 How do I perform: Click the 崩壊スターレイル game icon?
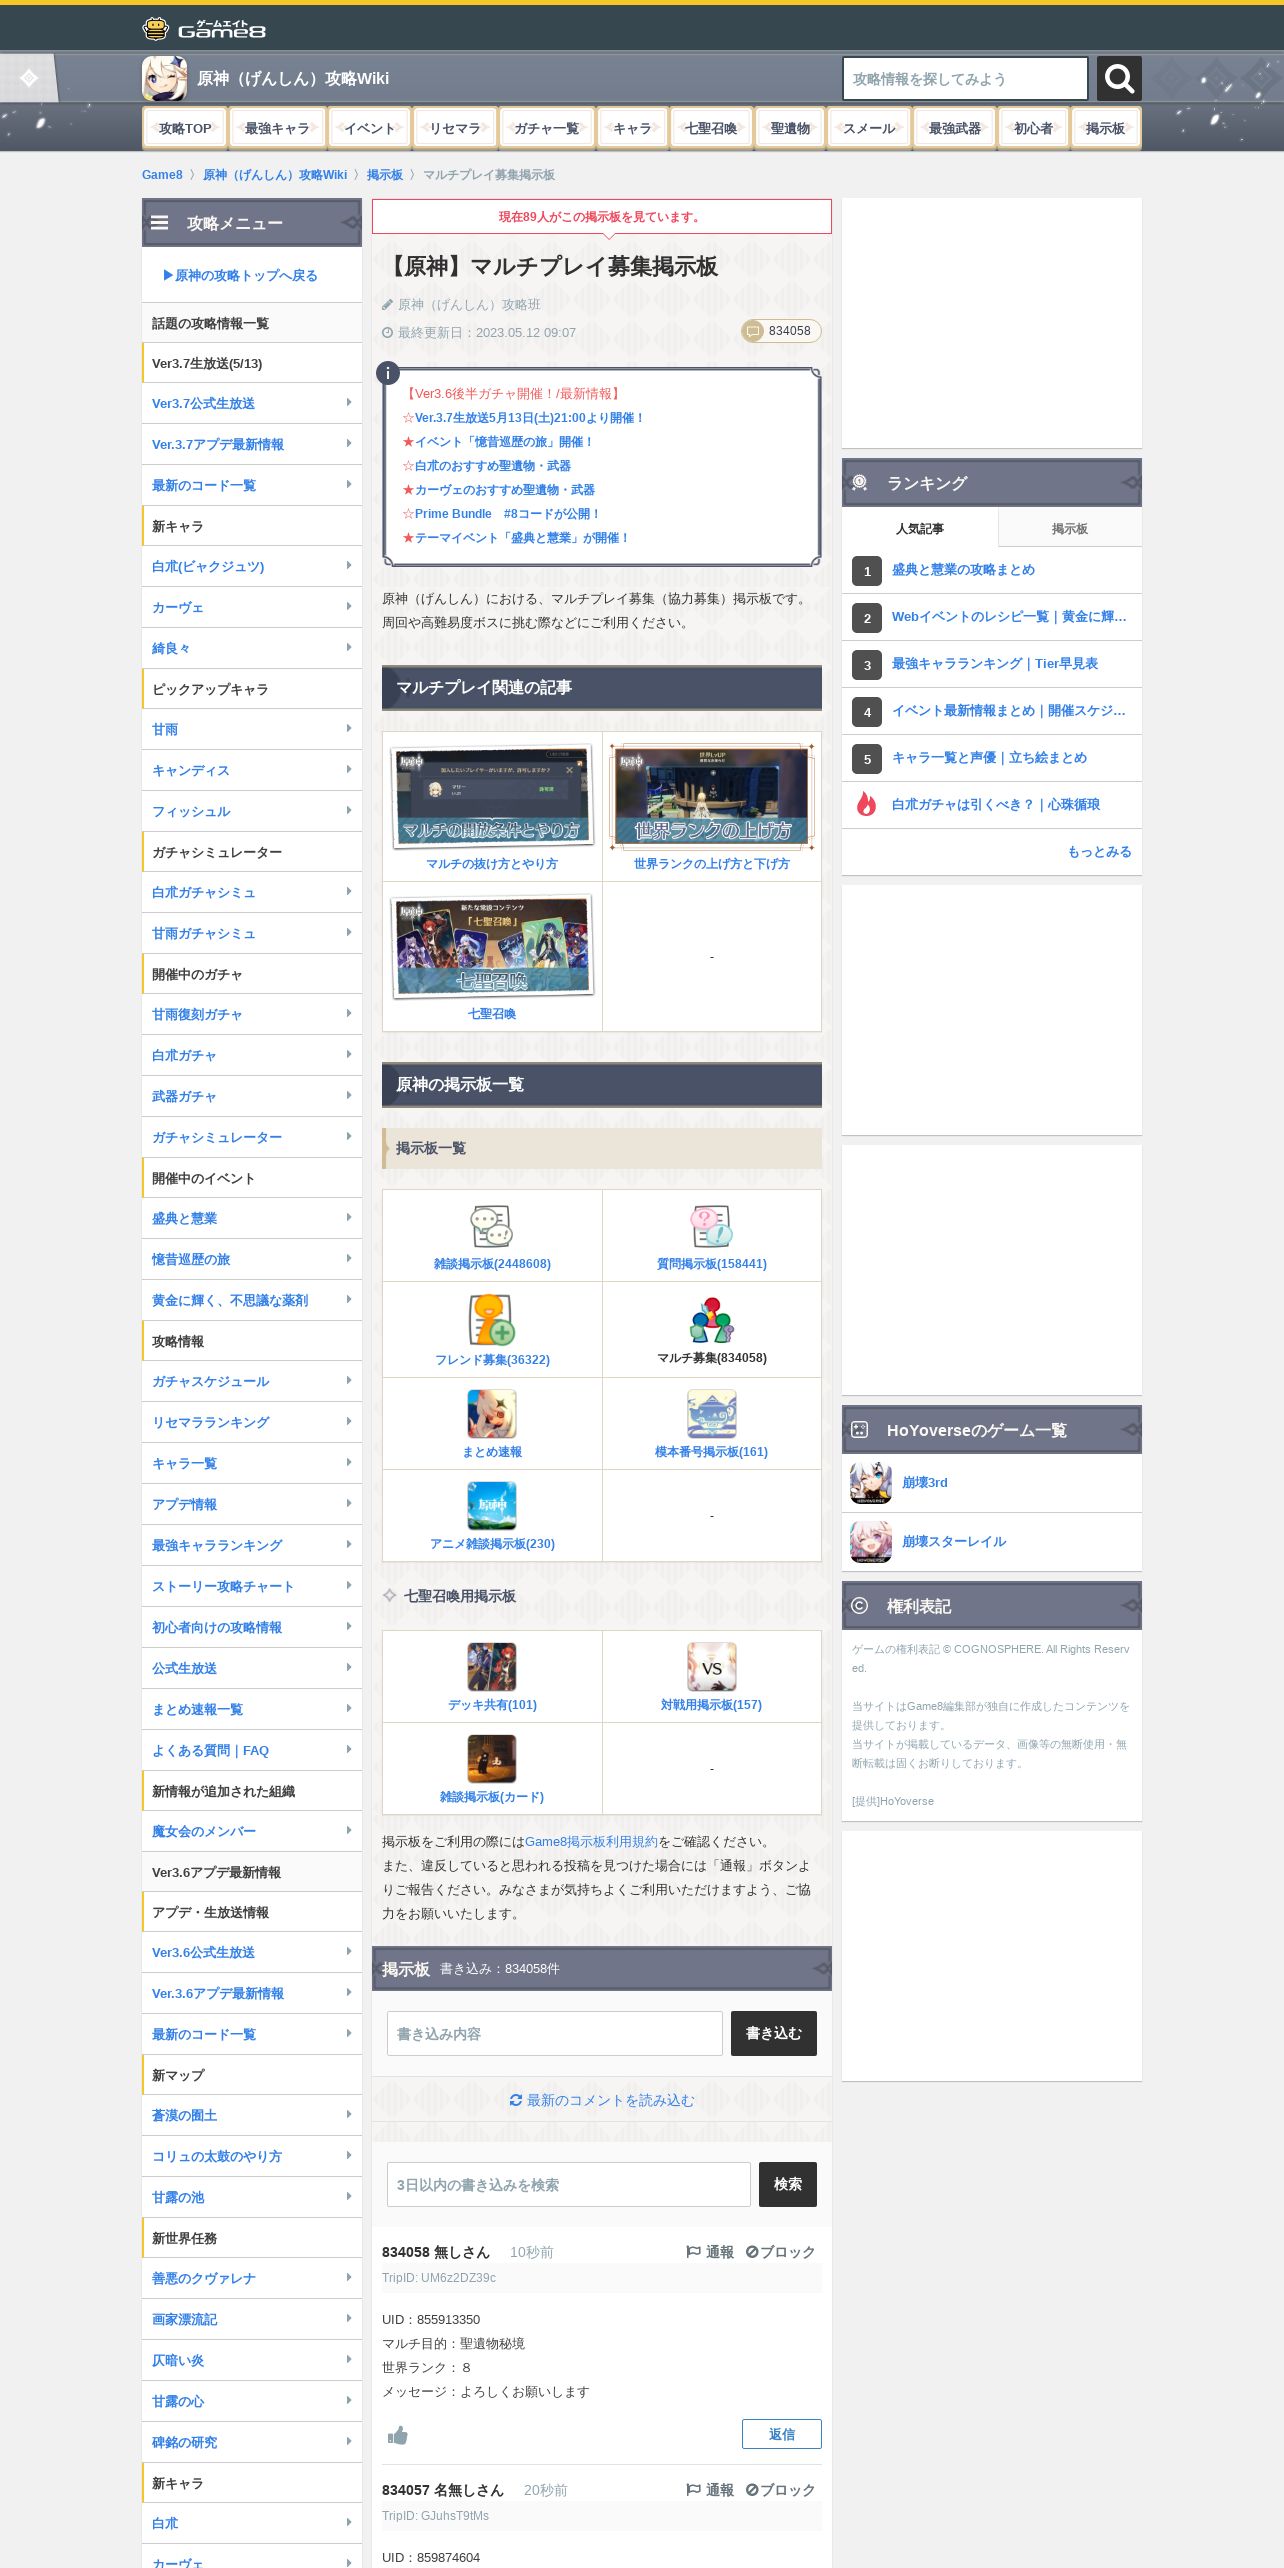coord(871,1542)
